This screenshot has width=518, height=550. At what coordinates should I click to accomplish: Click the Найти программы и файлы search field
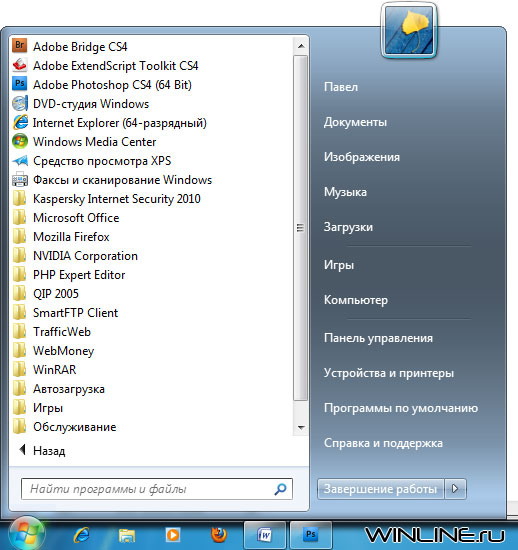tap(156, 489)
